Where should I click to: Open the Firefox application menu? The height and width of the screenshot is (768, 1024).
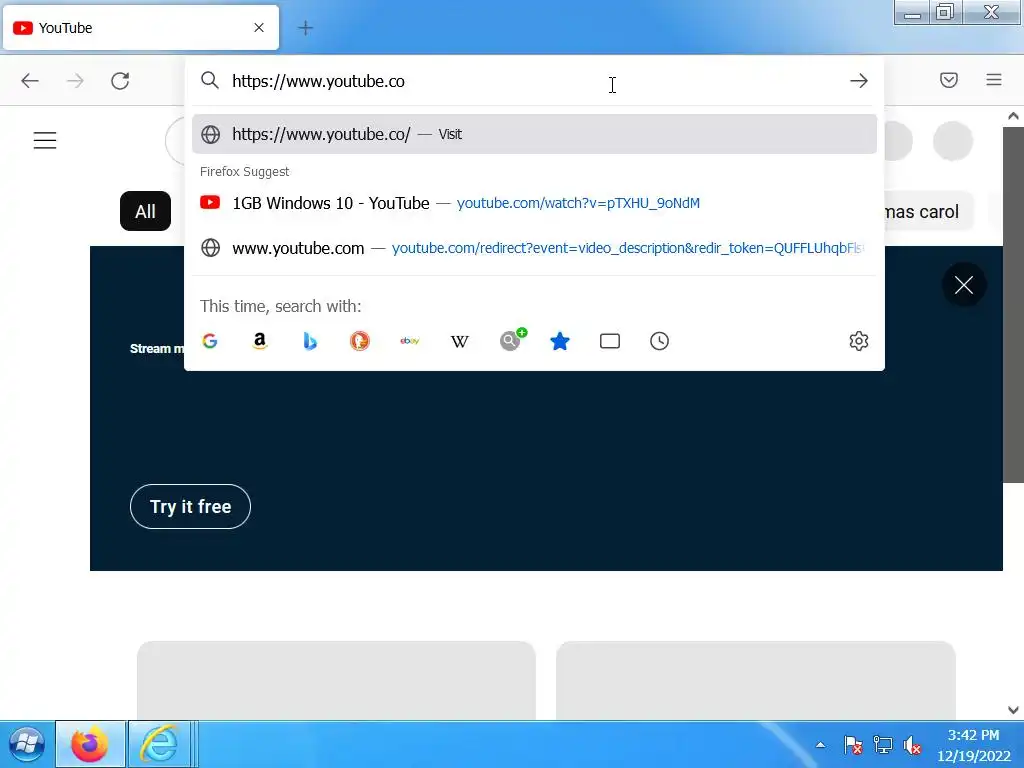[994, 80]
